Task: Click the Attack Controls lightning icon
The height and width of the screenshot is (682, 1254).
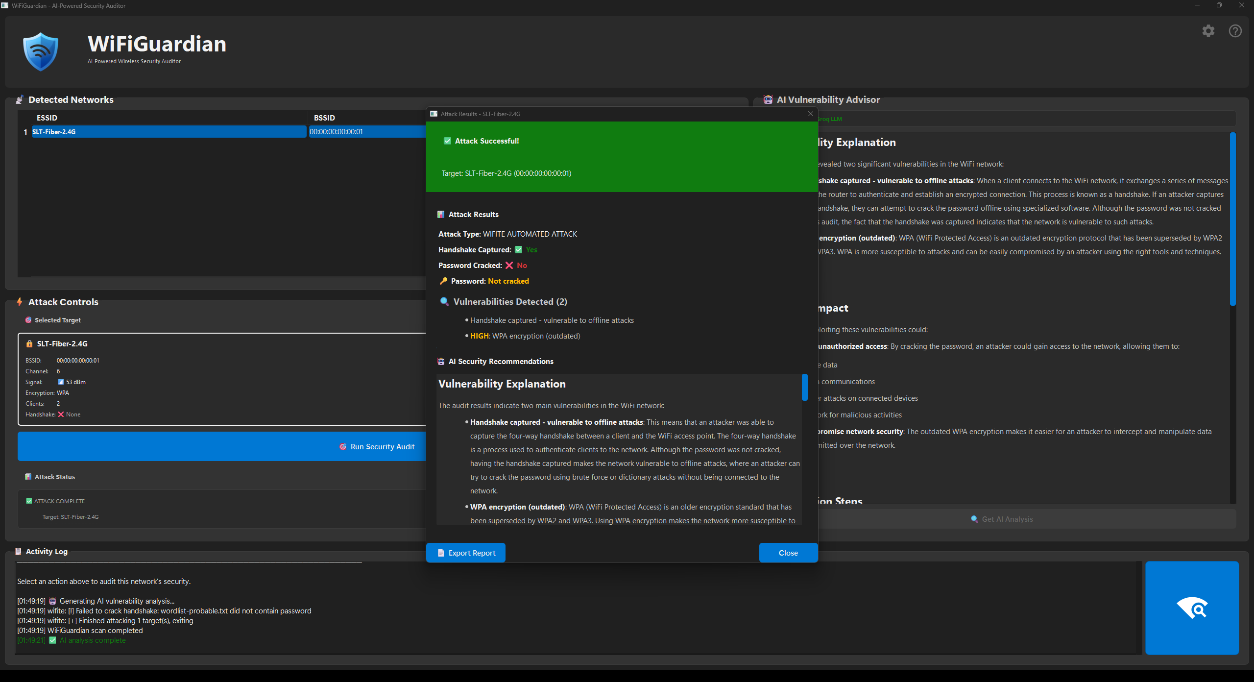Action: tap(20, 302)
